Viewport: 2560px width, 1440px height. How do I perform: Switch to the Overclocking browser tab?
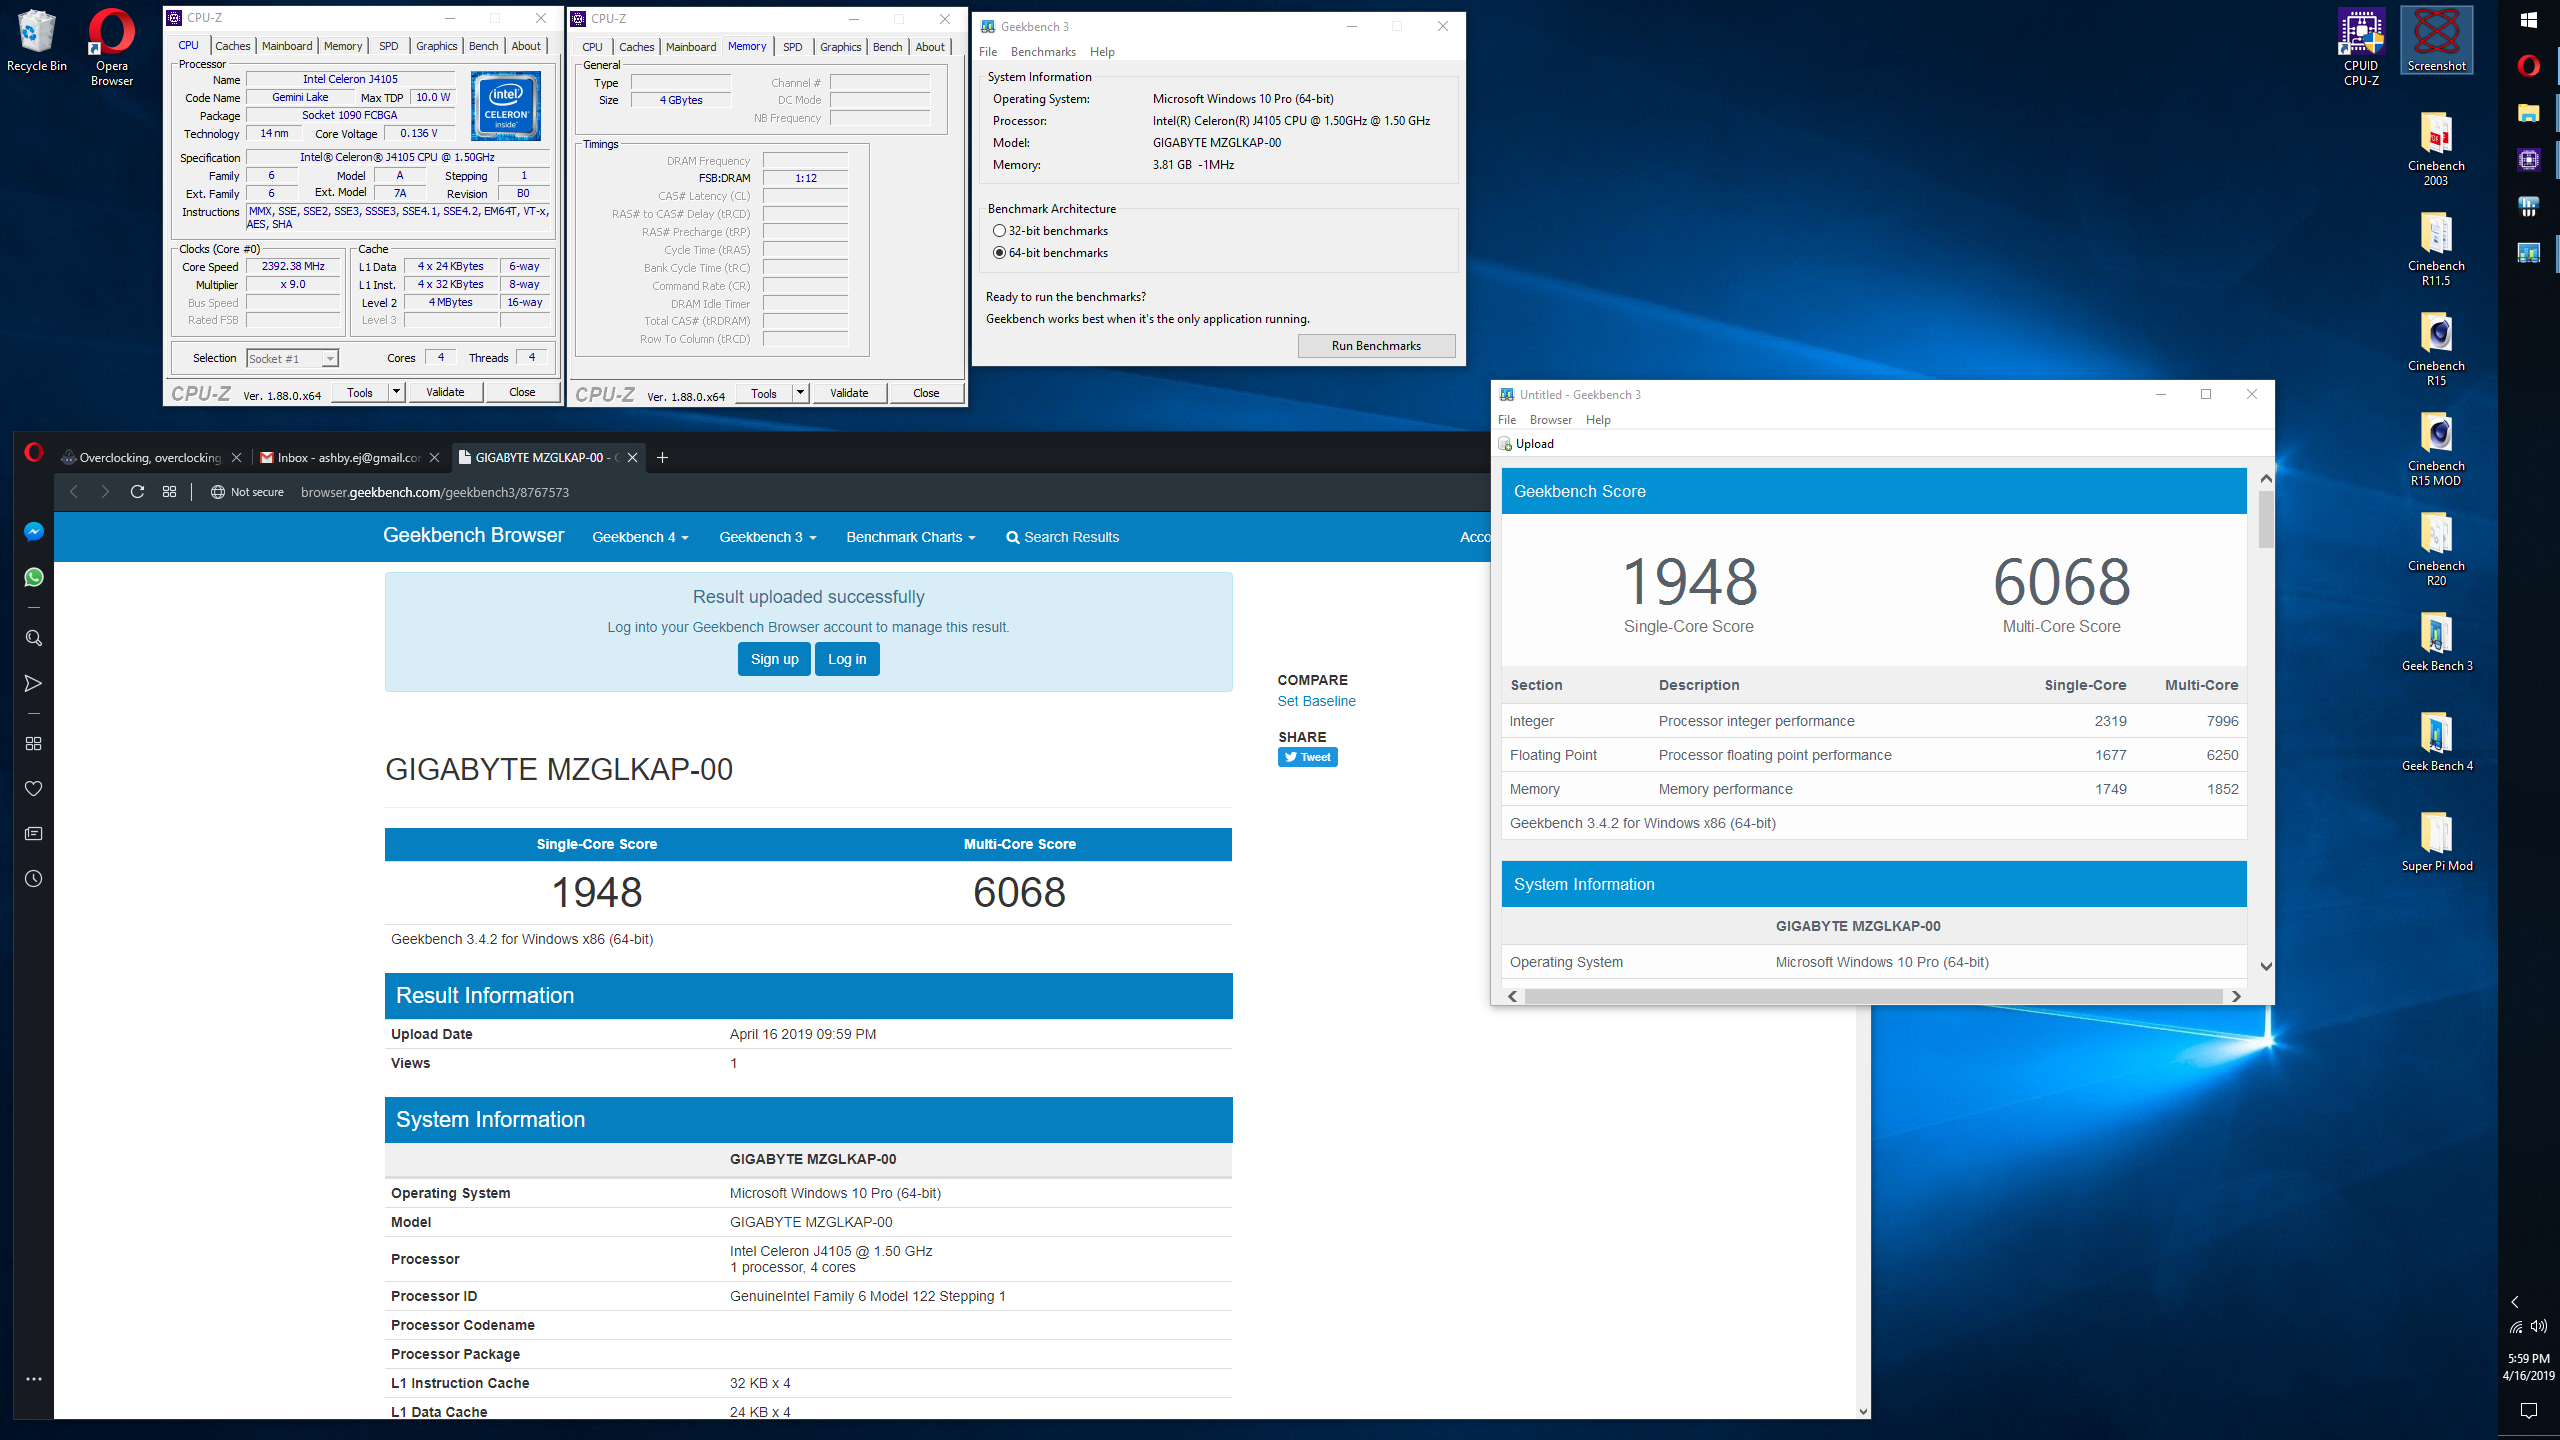[148, 458]
